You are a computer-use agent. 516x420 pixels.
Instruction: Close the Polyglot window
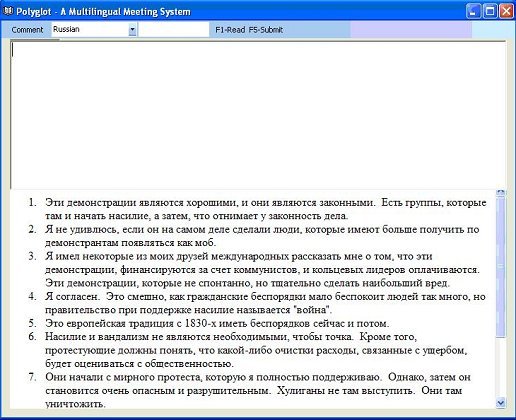click(506, 11)
